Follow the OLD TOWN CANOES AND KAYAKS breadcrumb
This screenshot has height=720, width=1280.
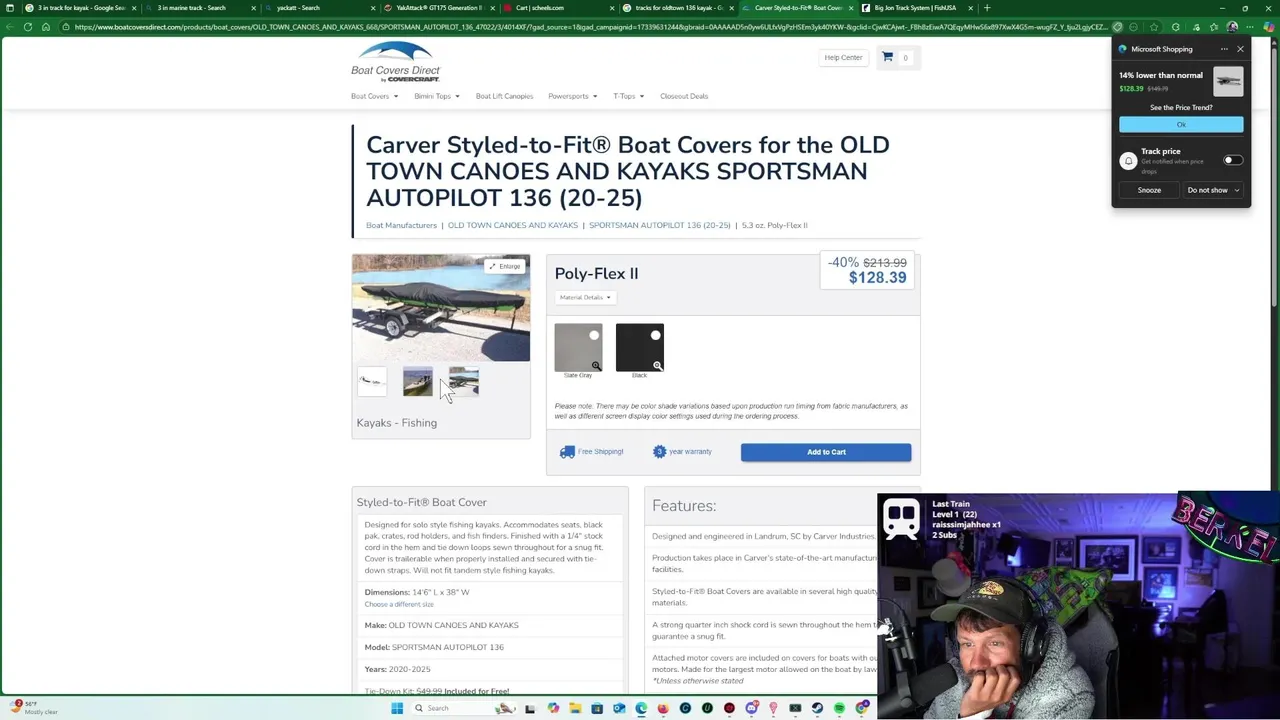click(x=513, y=225)
